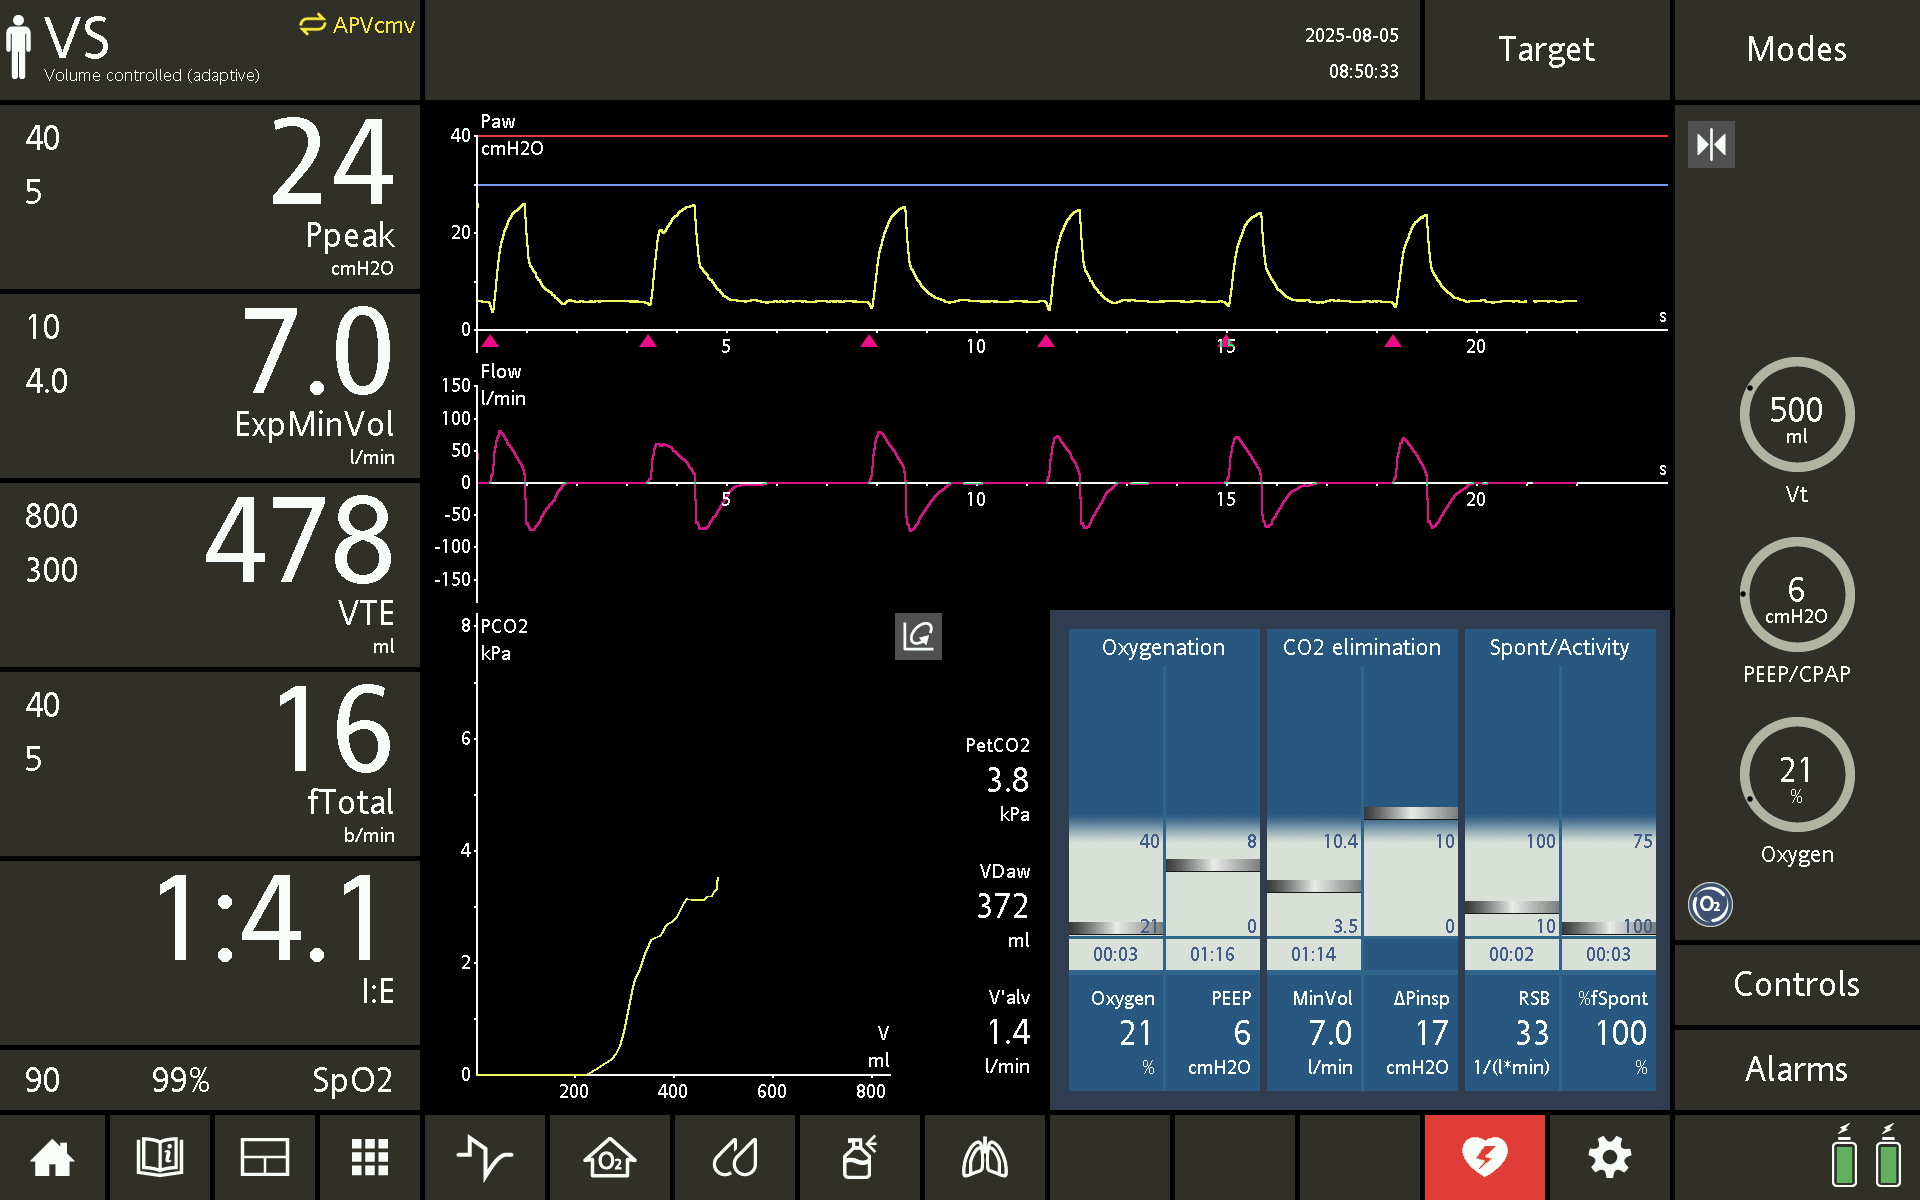Viewport: 1920px width, 1200px height.
Task: Open the Modes menu
Action: 1796,49
